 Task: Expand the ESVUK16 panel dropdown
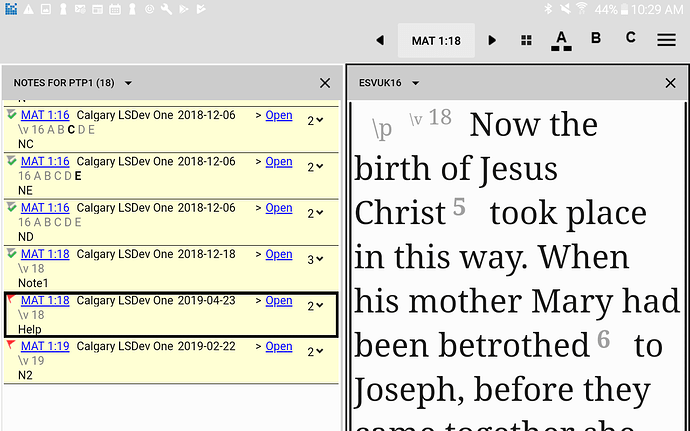pyautogui.click(x=415, y=83)
